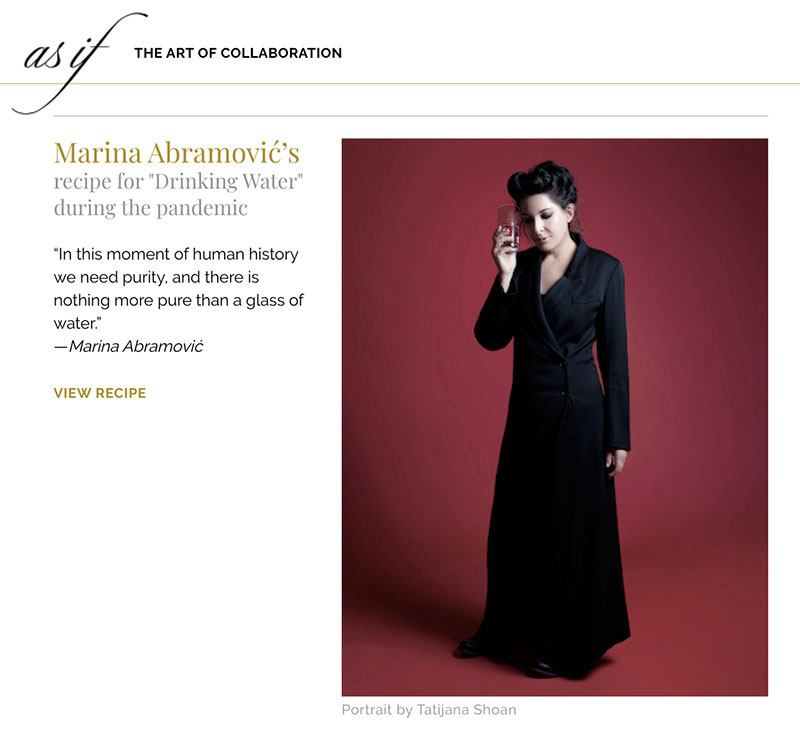
Task: Click the "during the pandemic" subtitle line
Action: [151, 208]
